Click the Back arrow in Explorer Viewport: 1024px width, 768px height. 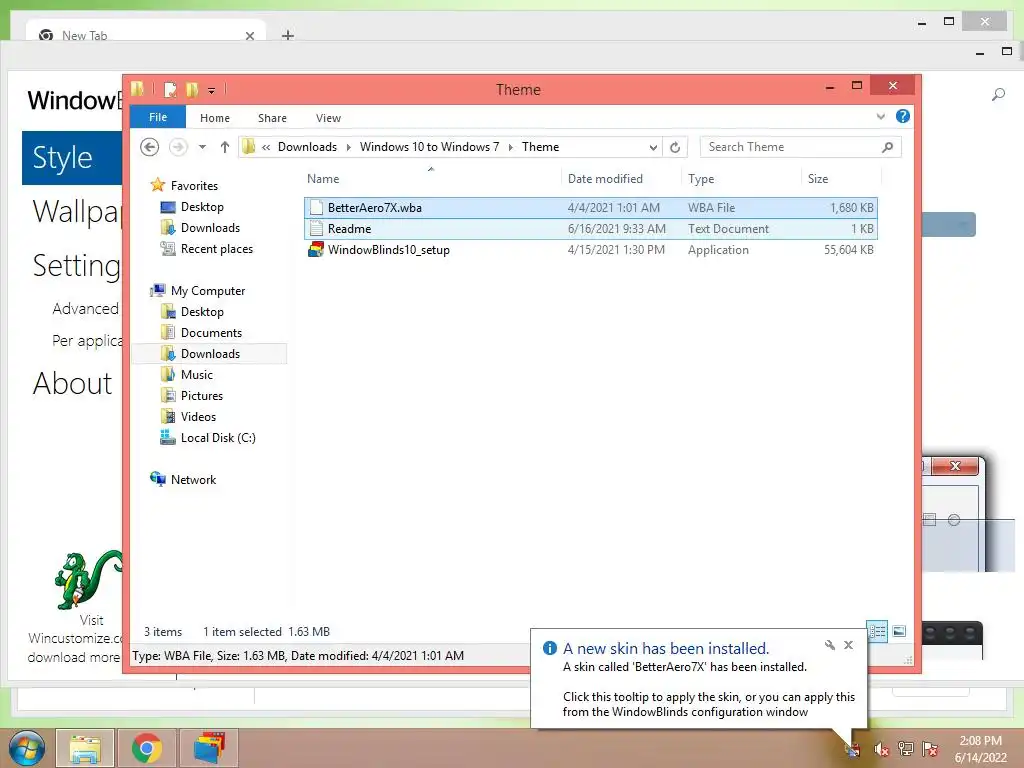(x=150, y=147)
